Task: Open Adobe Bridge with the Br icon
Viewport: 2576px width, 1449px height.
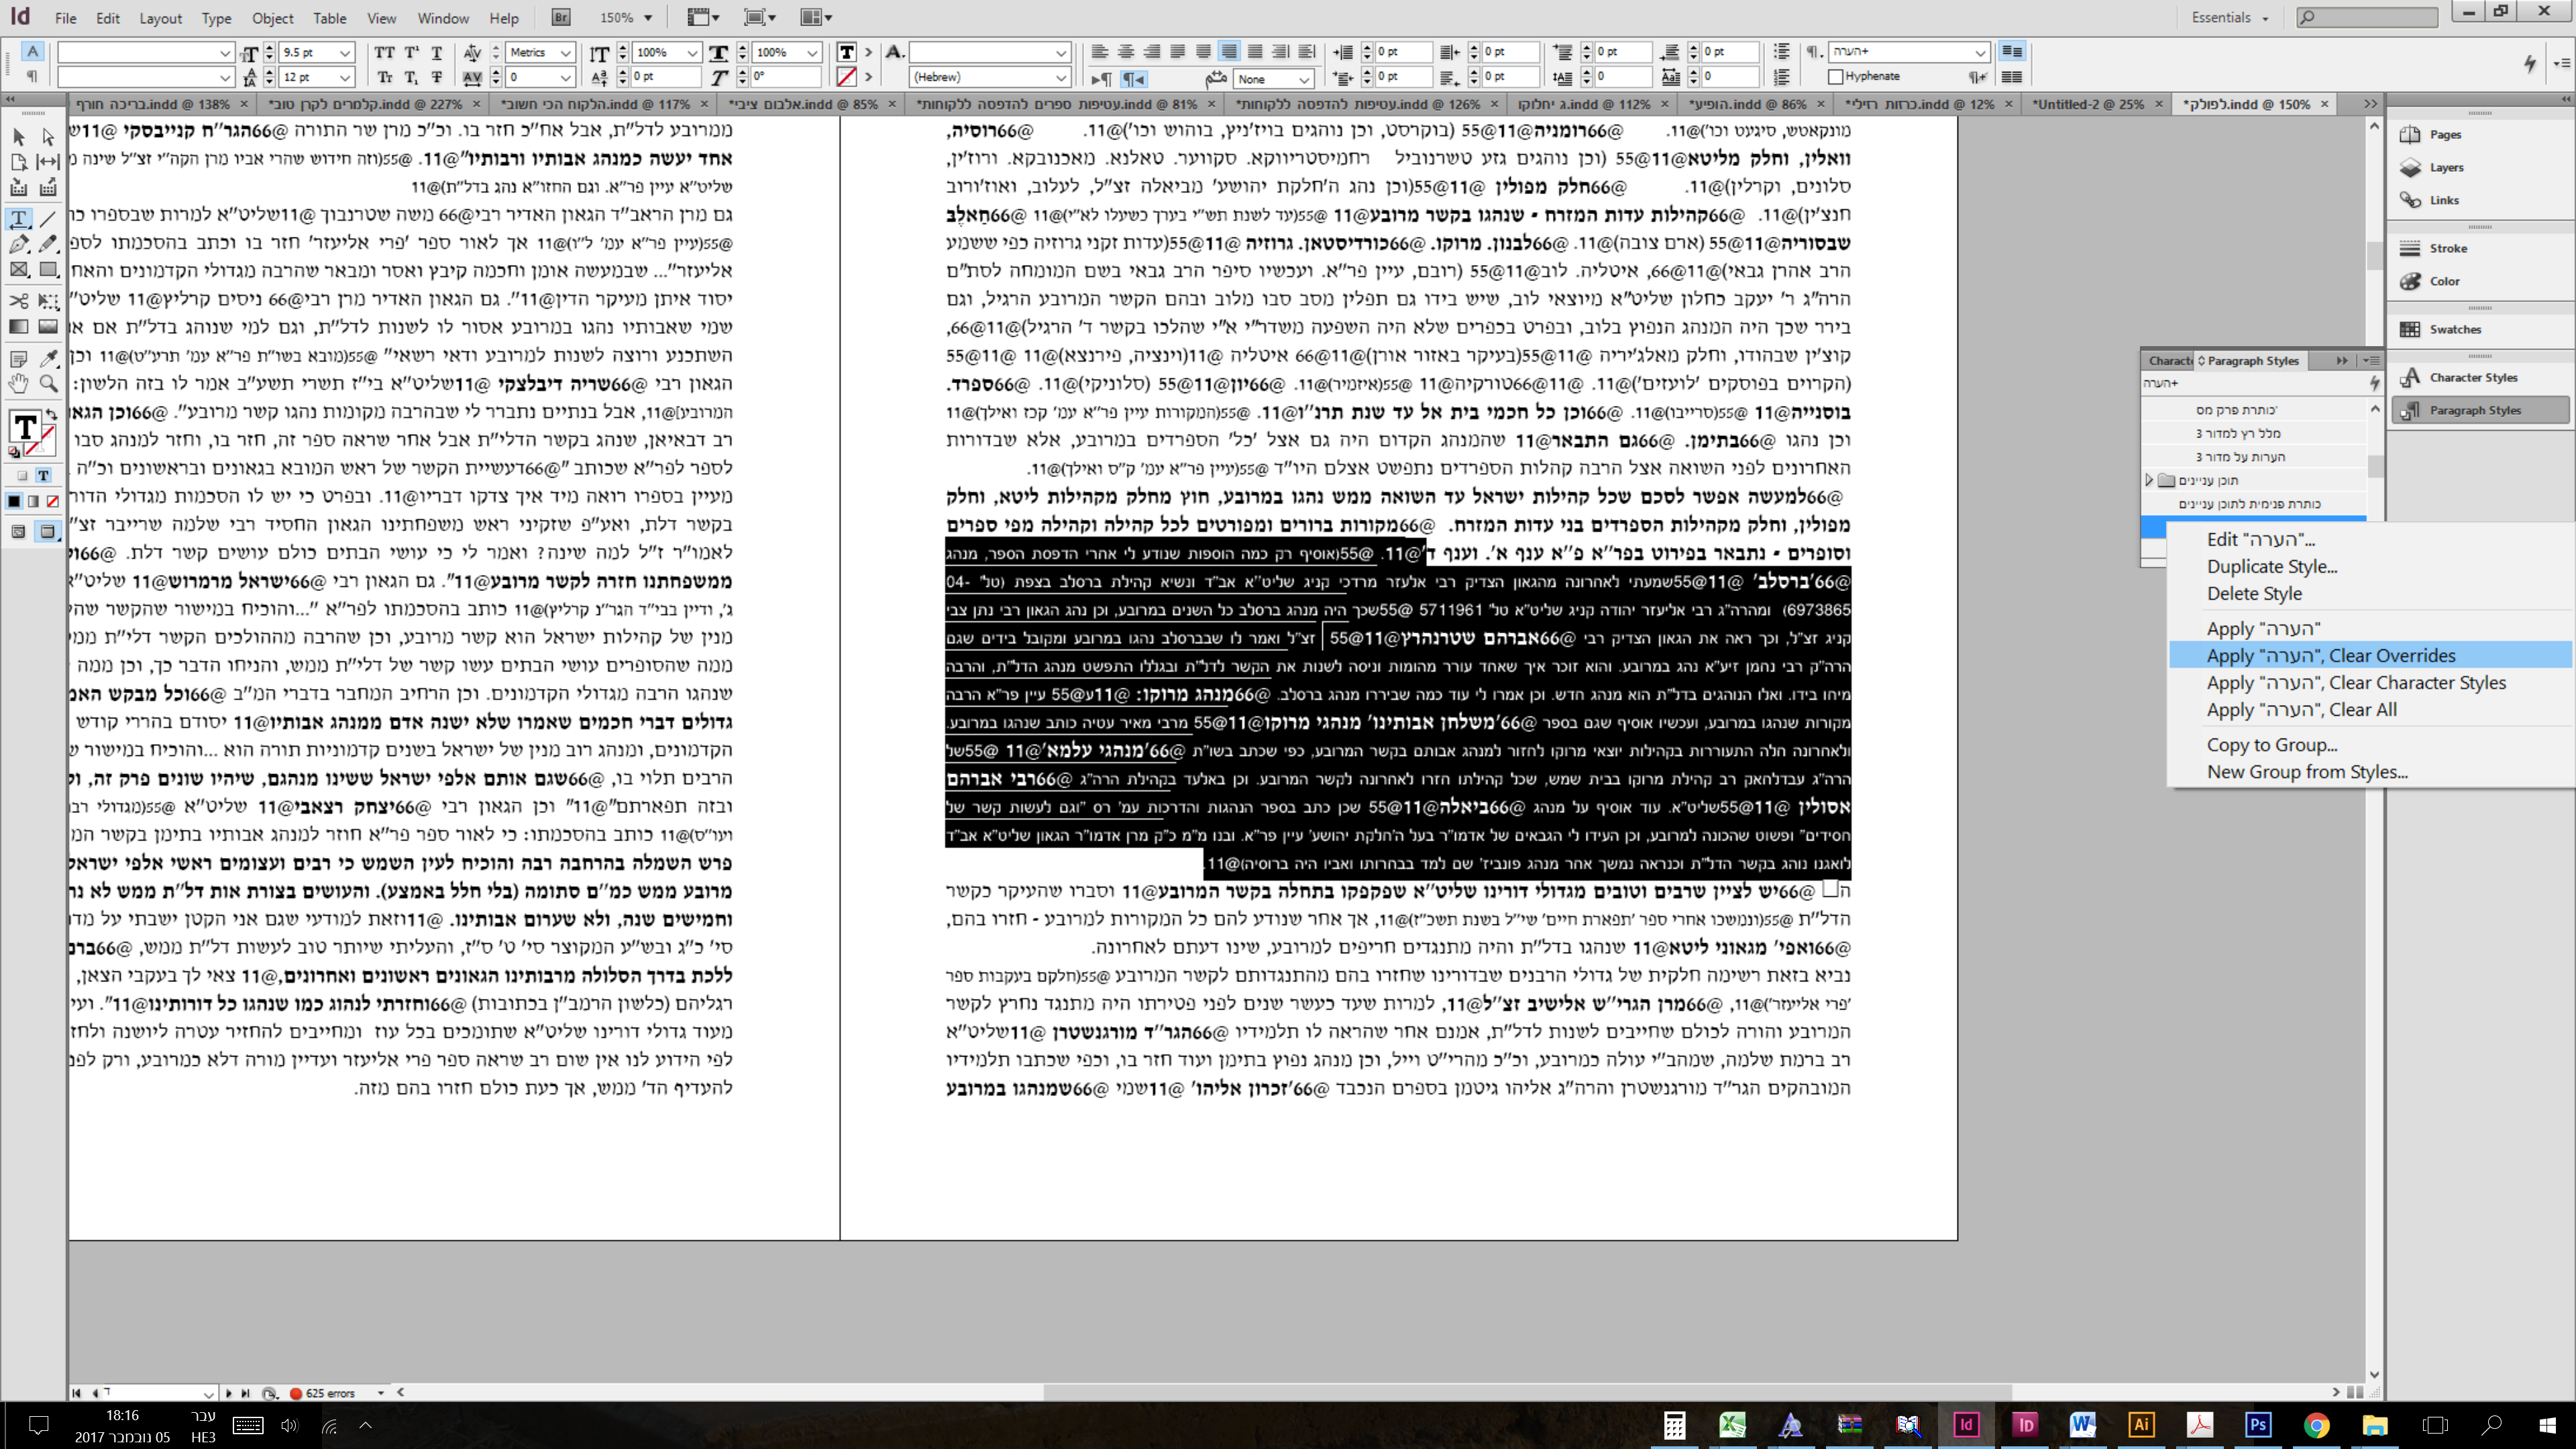Action: (x=561, y=17)
